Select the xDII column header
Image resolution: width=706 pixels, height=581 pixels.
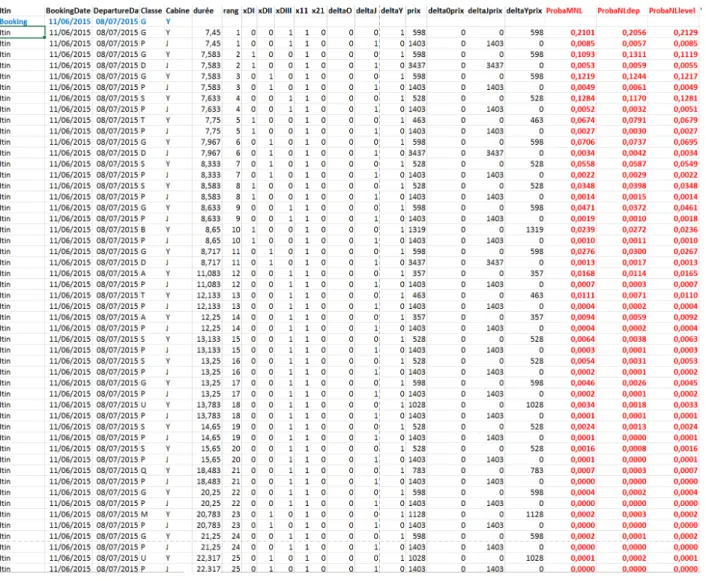265,10
